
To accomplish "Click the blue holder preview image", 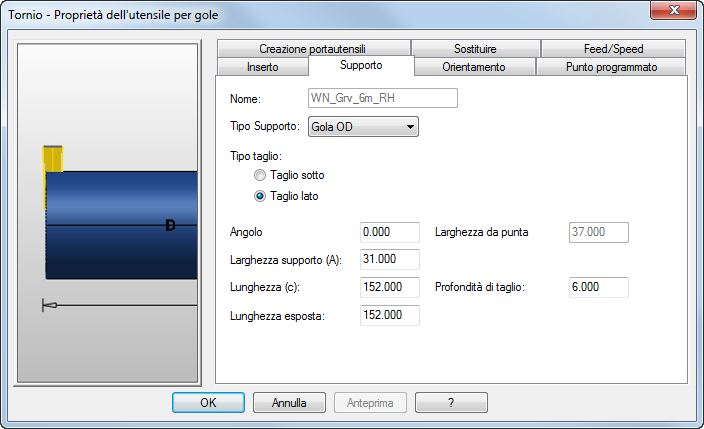I will point(121,225).
